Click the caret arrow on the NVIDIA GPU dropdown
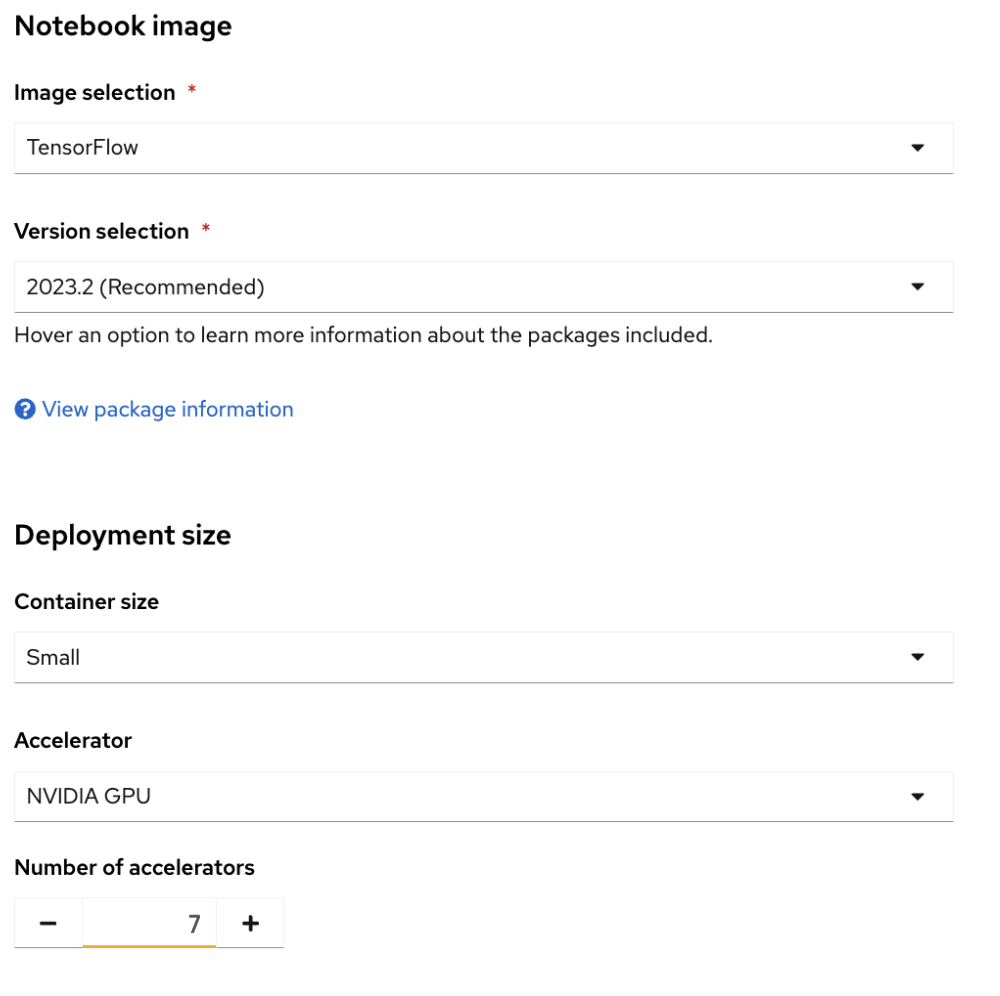This screenshot has width=1000, height=996. 917,797
